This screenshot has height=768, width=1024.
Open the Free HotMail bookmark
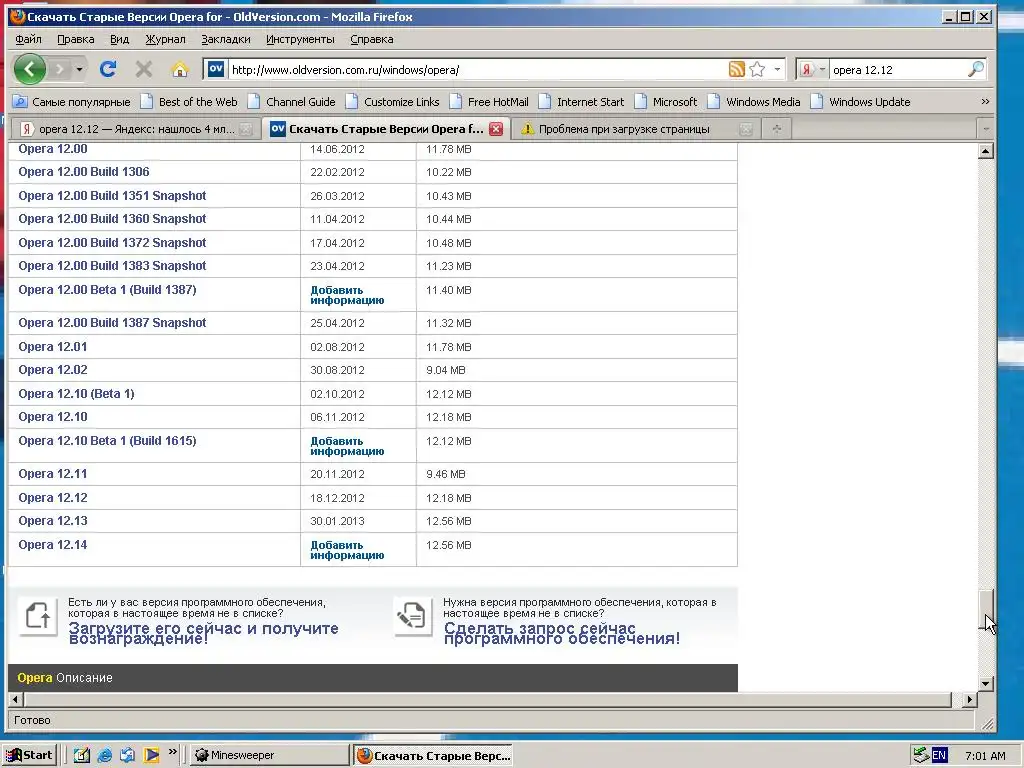click(x=489, y=102)
